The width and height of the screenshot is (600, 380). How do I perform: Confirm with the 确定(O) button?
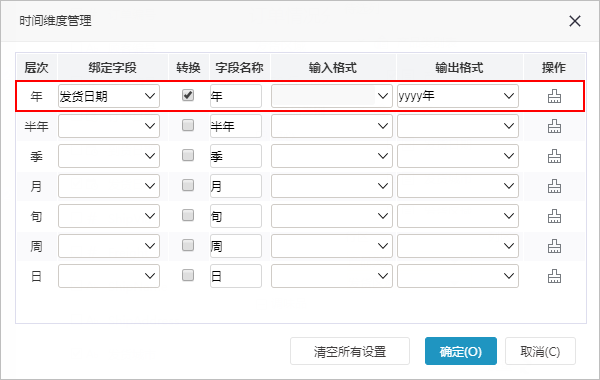pos(461,351)
